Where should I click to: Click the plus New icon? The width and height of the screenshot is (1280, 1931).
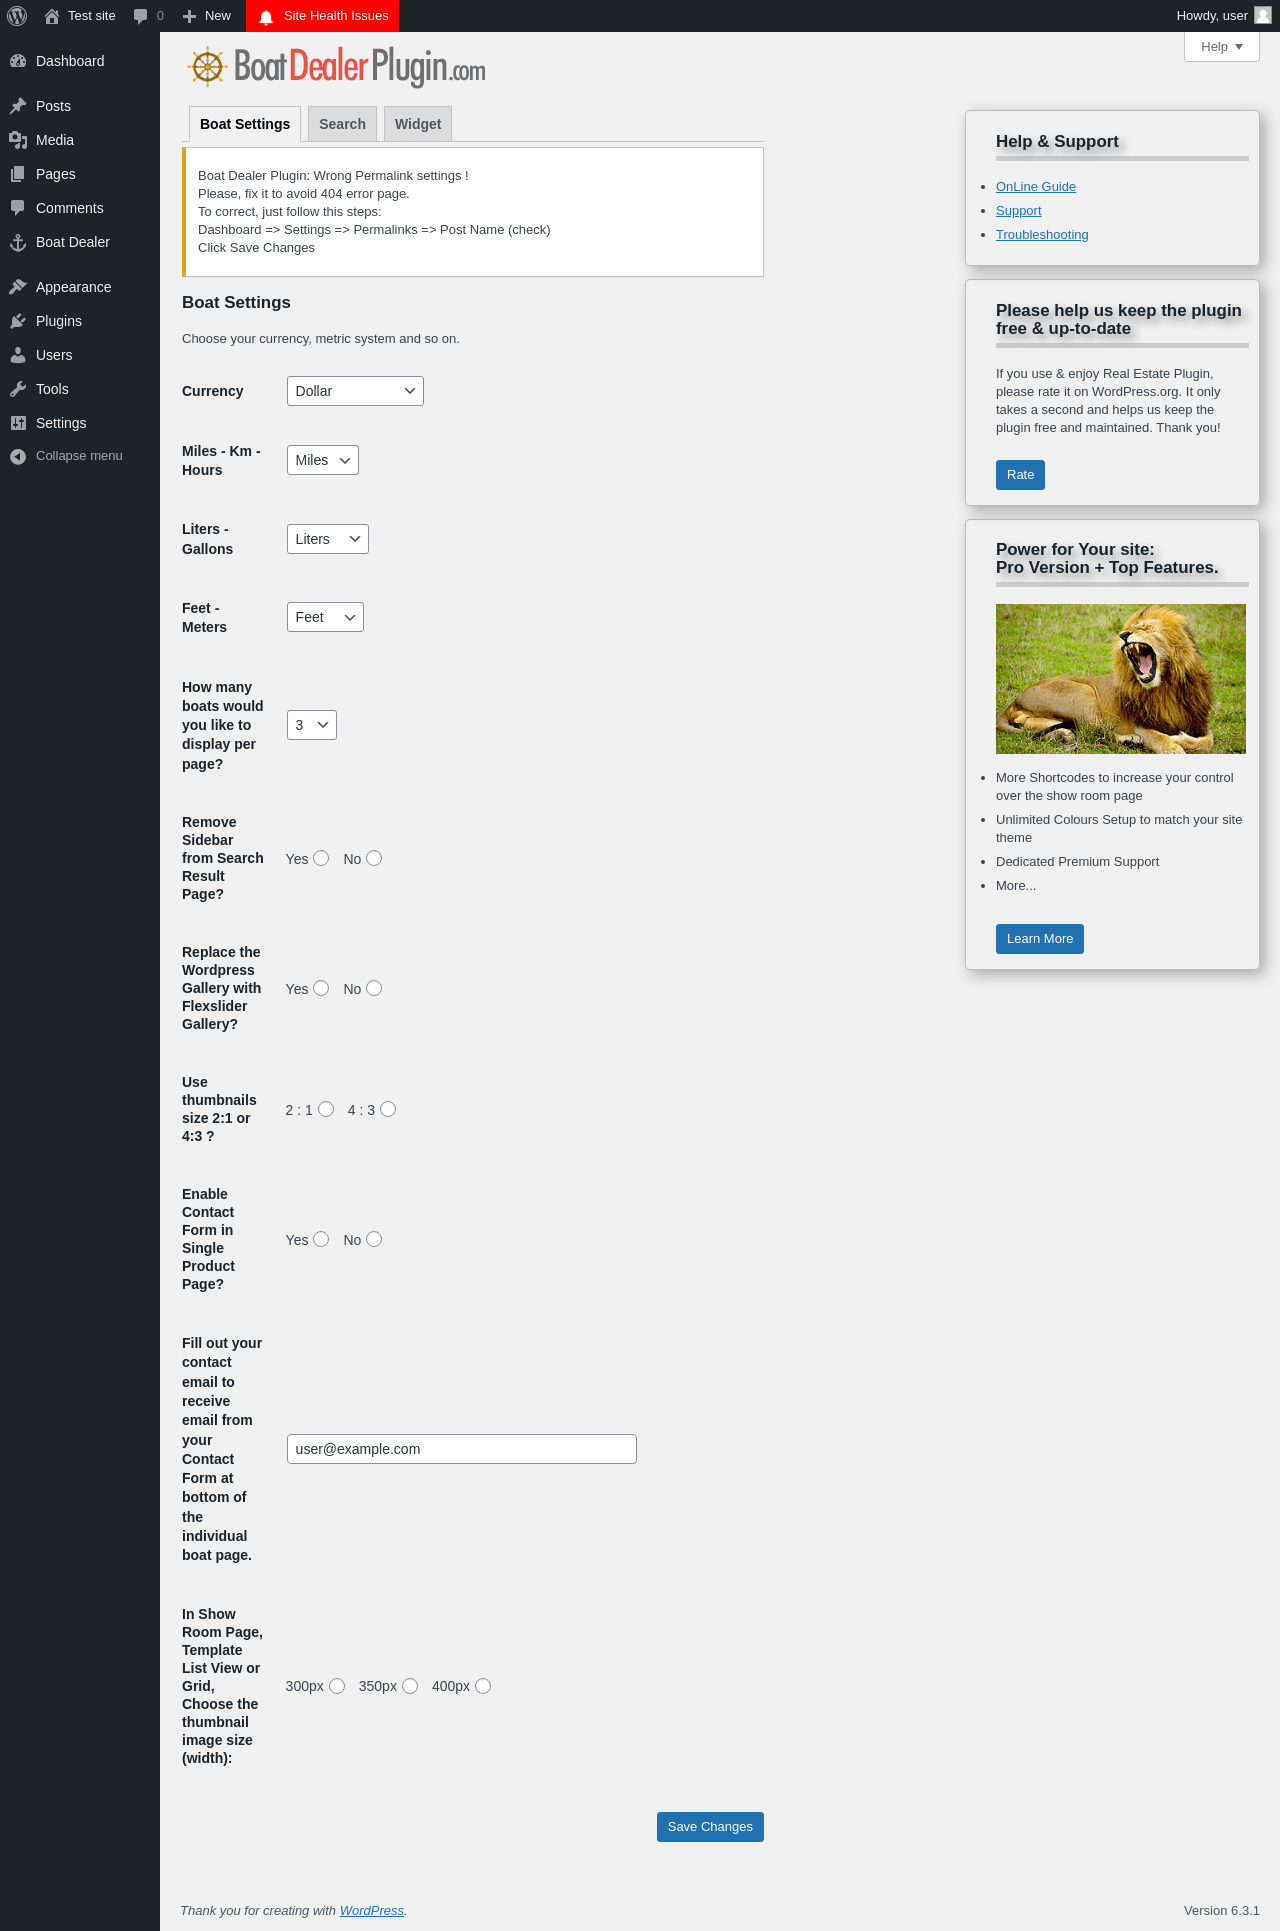coord(189,16)
